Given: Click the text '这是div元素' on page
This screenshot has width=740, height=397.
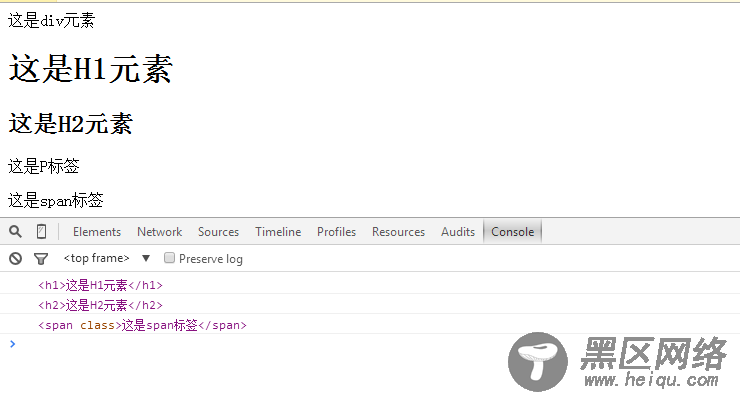Looking at the screenshot, I should 51,21.
